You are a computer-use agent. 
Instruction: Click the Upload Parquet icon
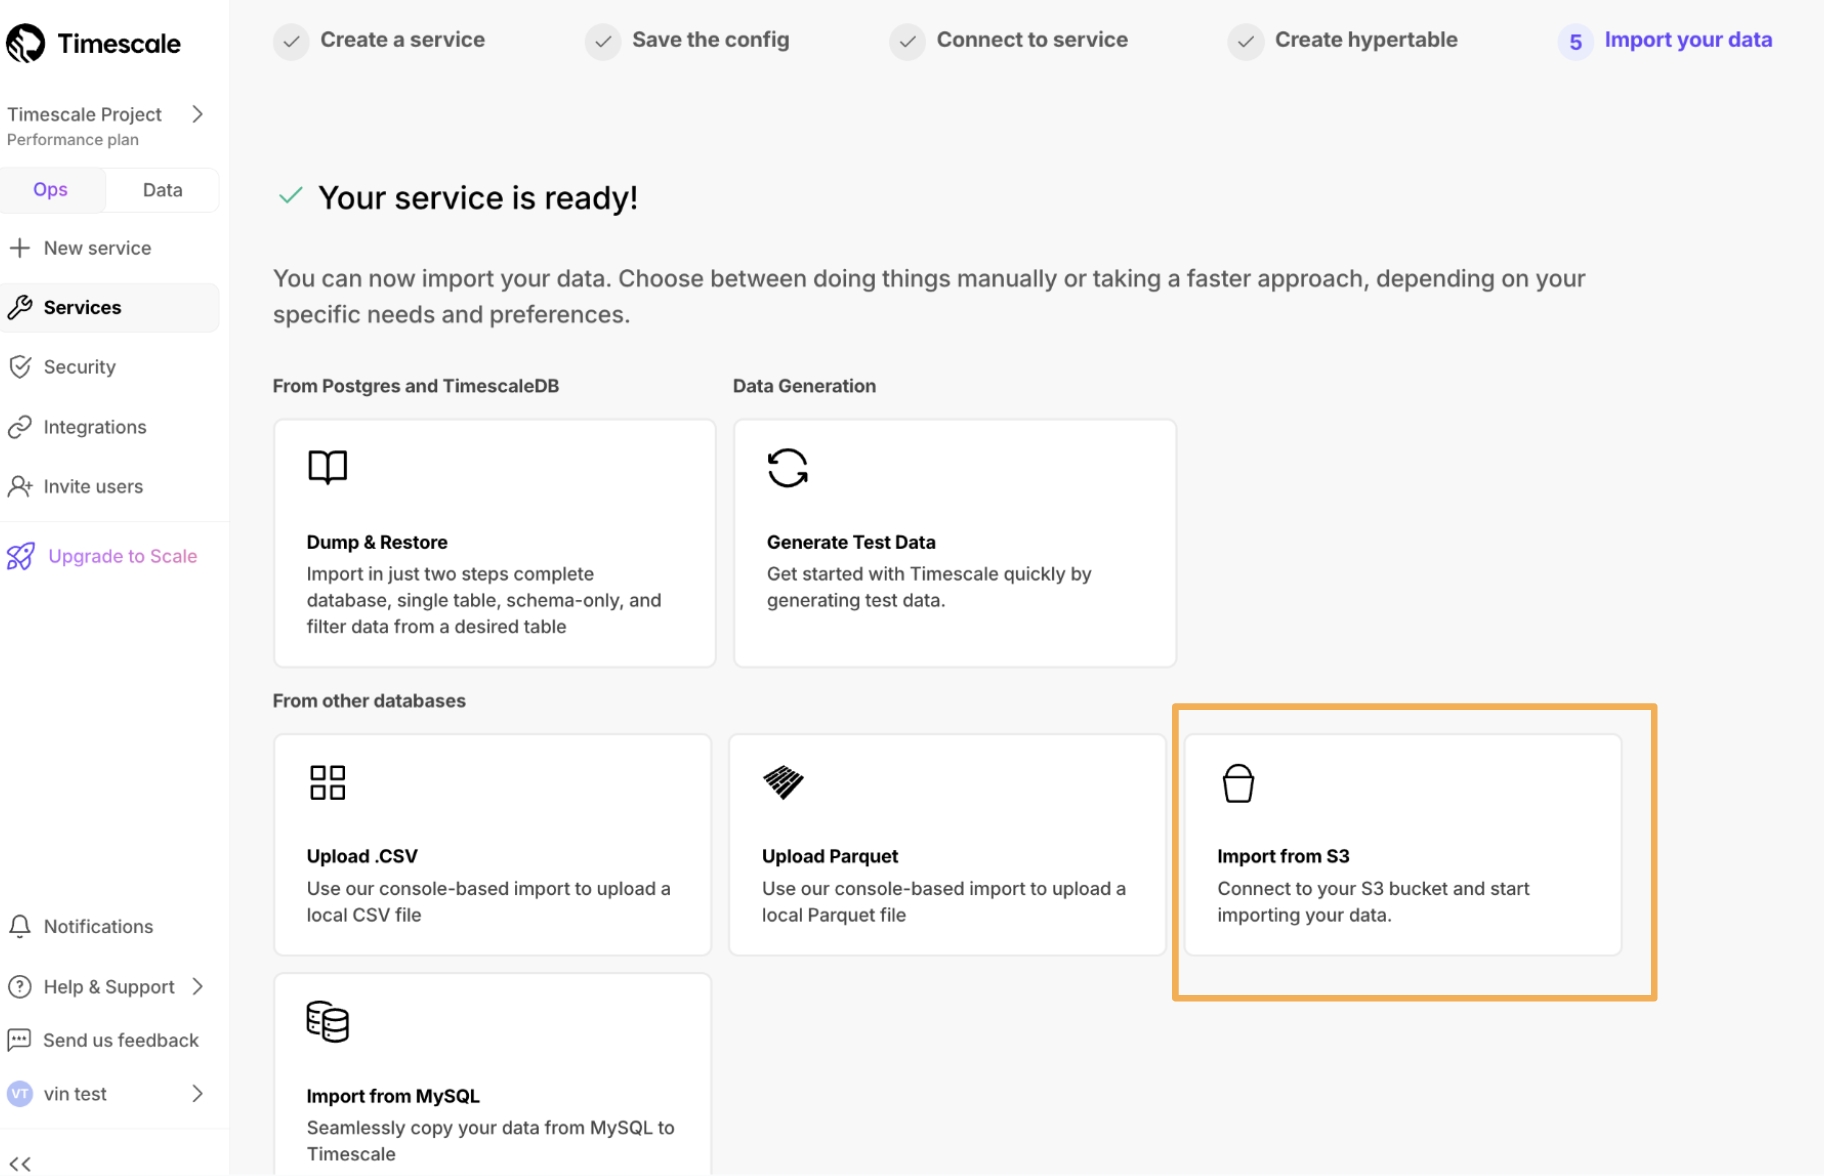tap(783, 782)
